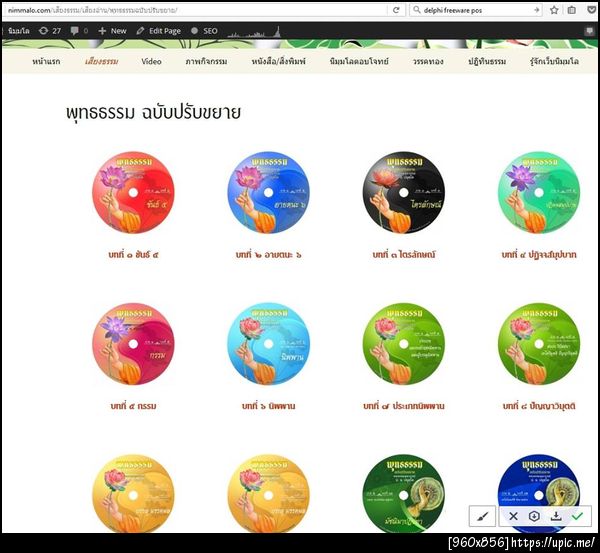The height and width of the screenshot is (553, 600).
Task: Click the page heading พุทธธรรม ฉบับปรับขยาย
Action: coord(153,113)
